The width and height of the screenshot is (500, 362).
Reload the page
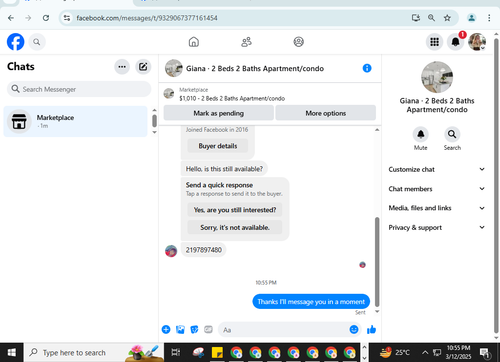(46, 18)
